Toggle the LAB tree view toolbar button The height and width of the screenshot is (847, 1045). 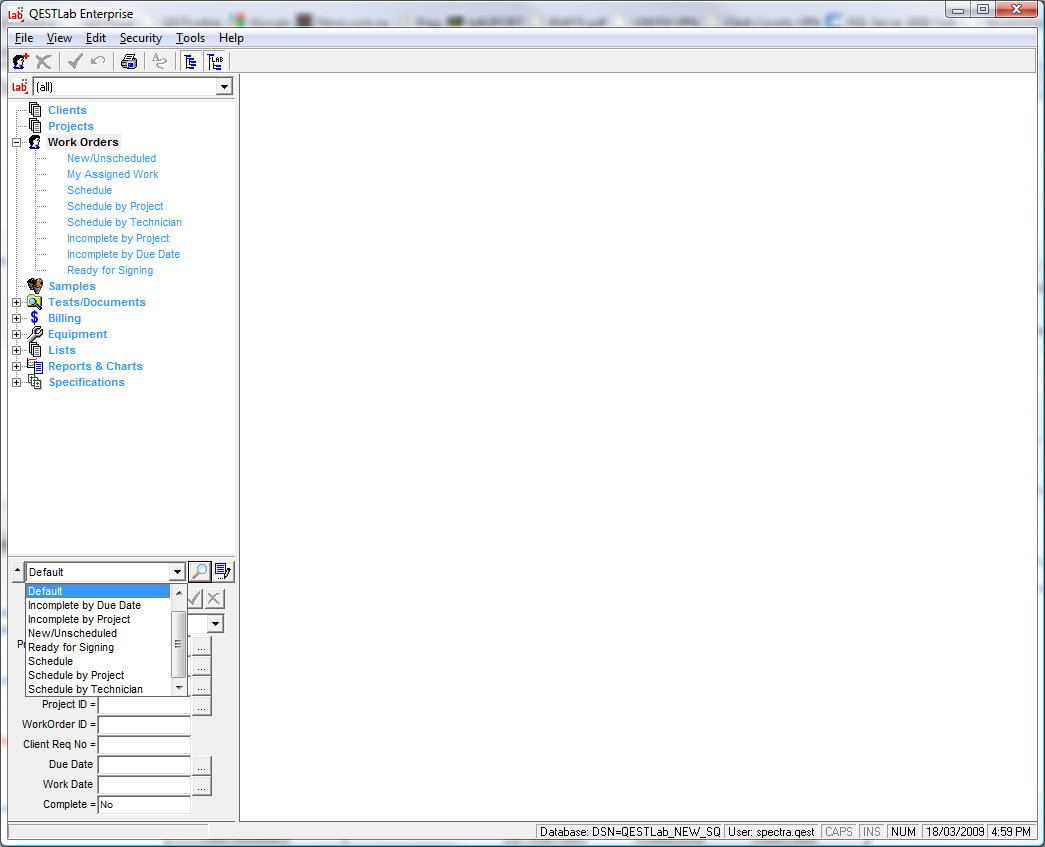215,62
